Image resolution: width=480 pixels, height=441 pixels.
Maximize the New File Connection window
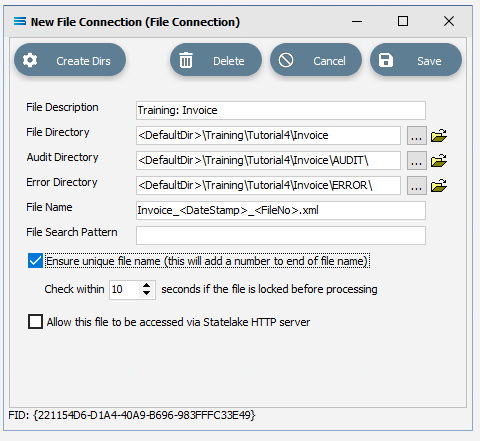[403, 21]
